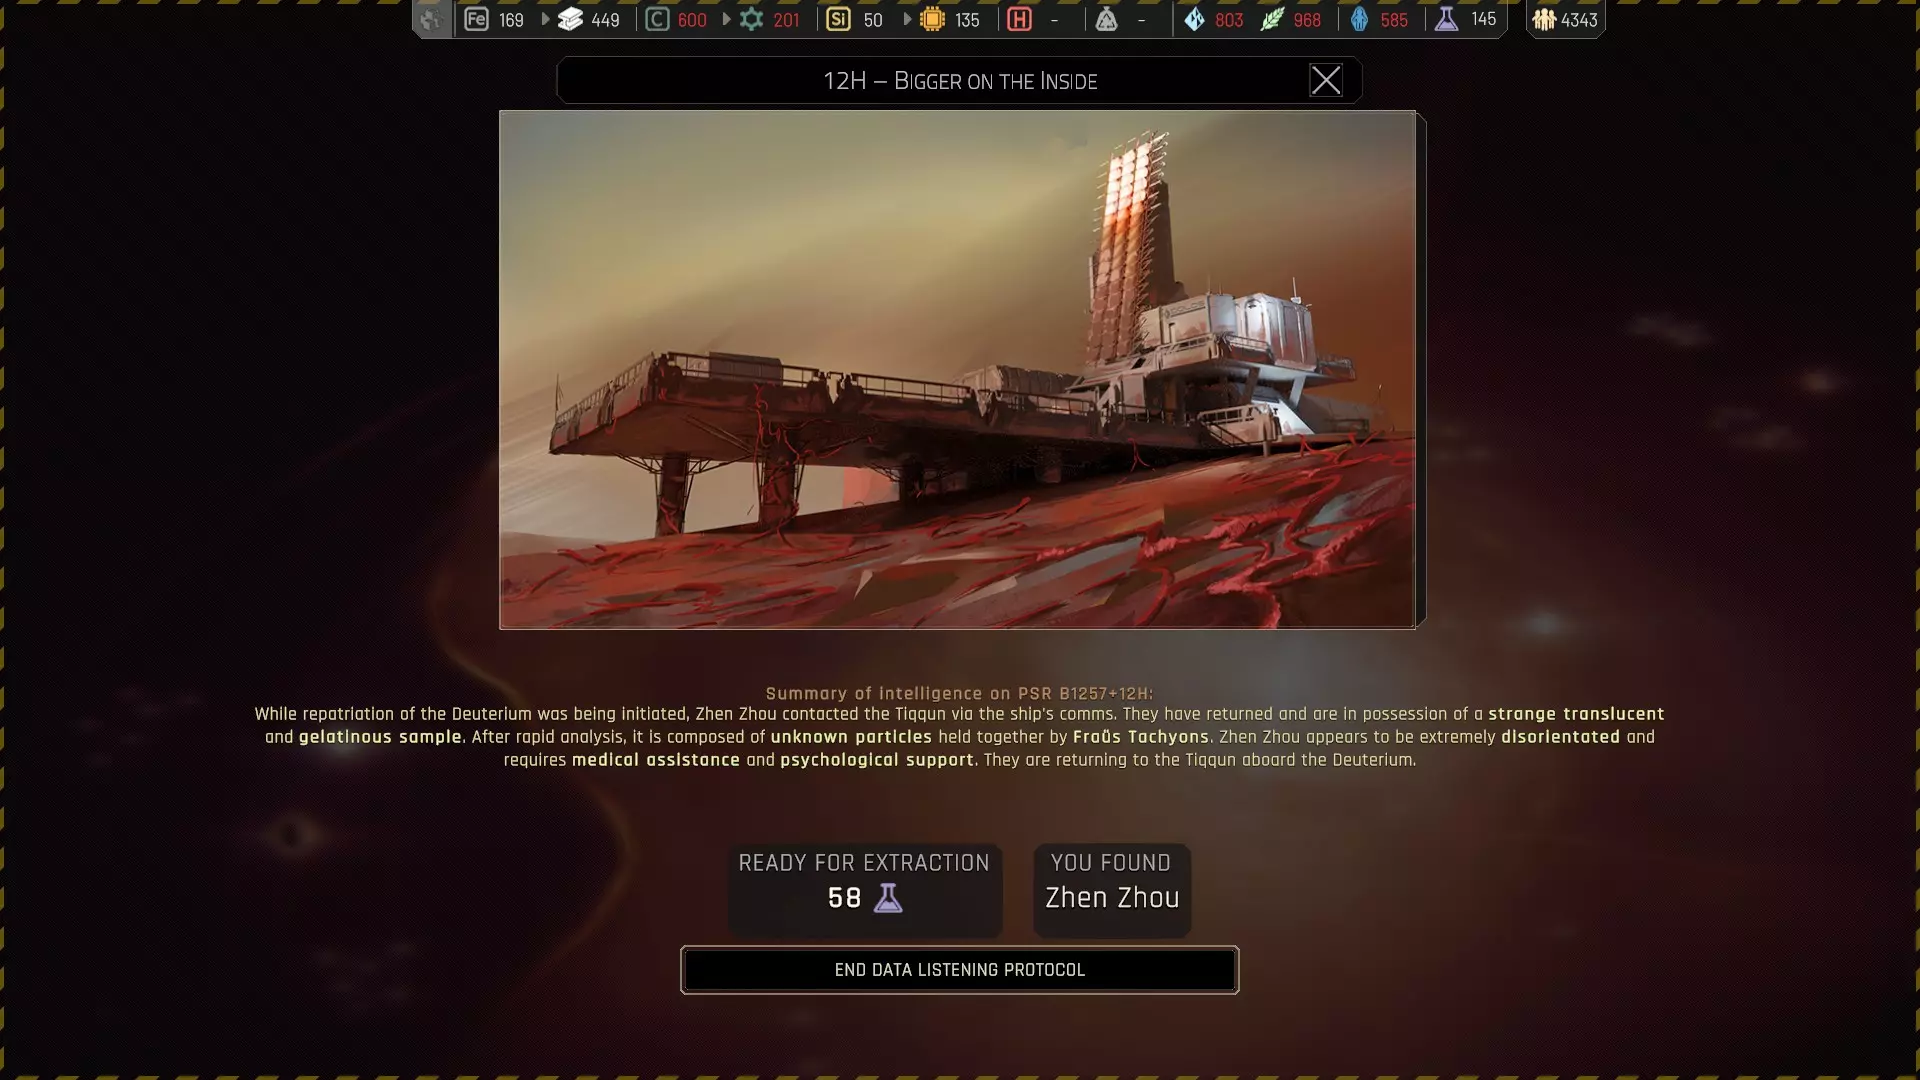Click the orange electronics chip icon
This screenshot has height=1080, width=1920.
pyautogui.click(x=932, y=19)
